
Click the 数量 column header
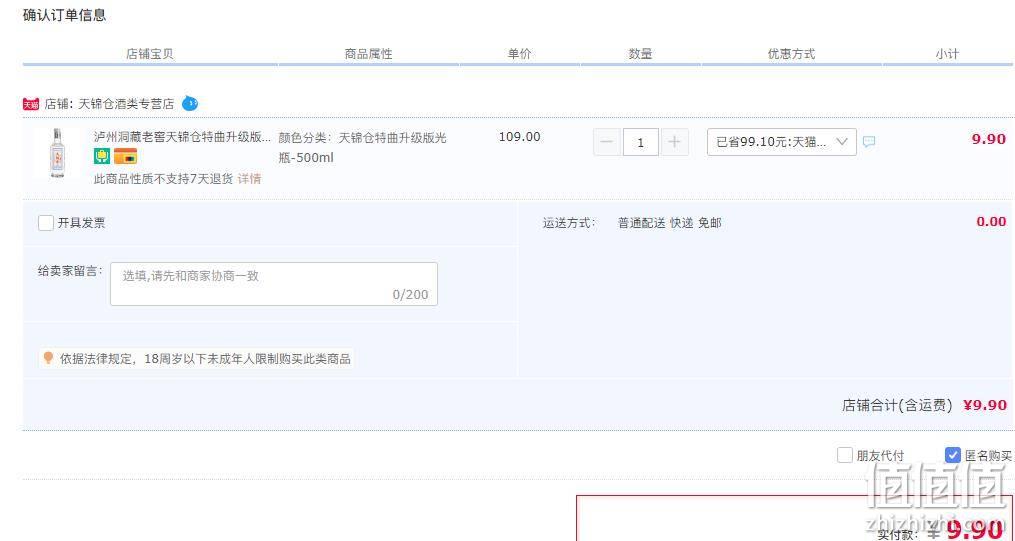(640, 54)
